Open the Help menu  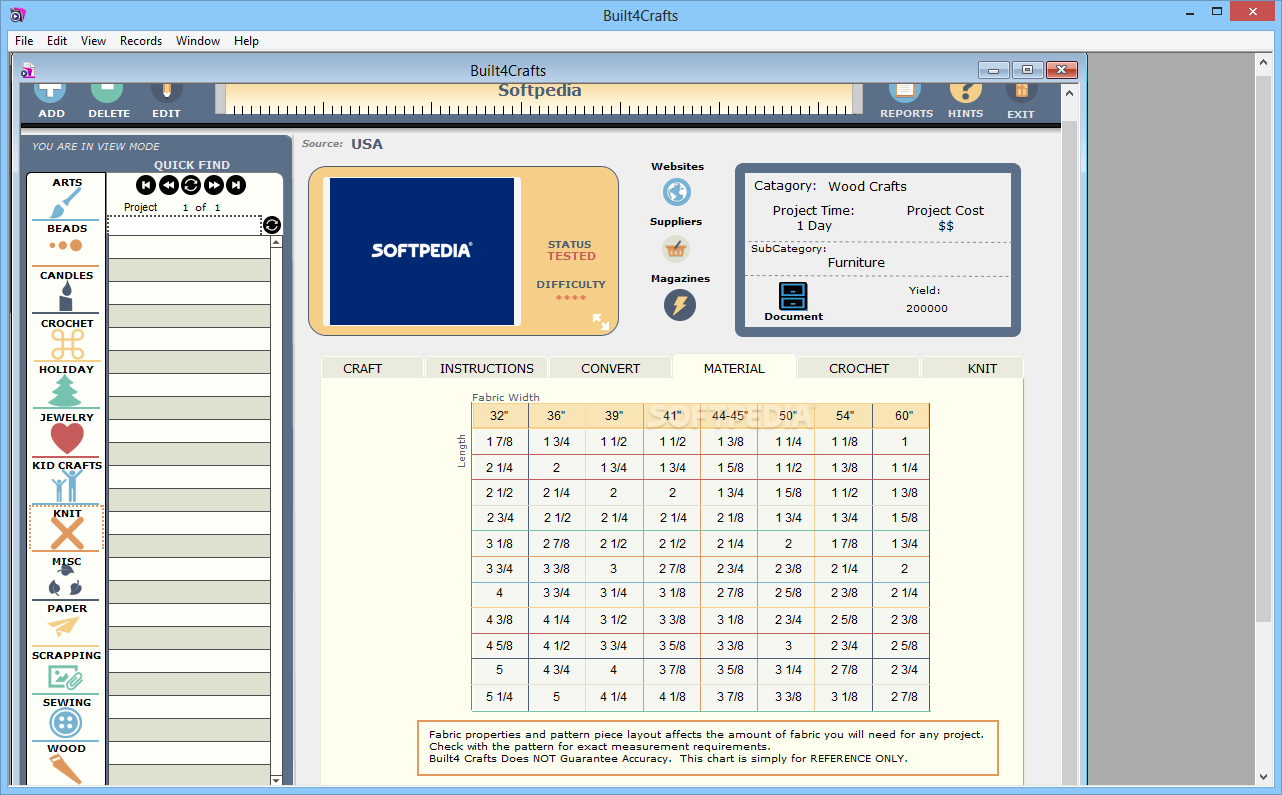(x=246, y=41)
